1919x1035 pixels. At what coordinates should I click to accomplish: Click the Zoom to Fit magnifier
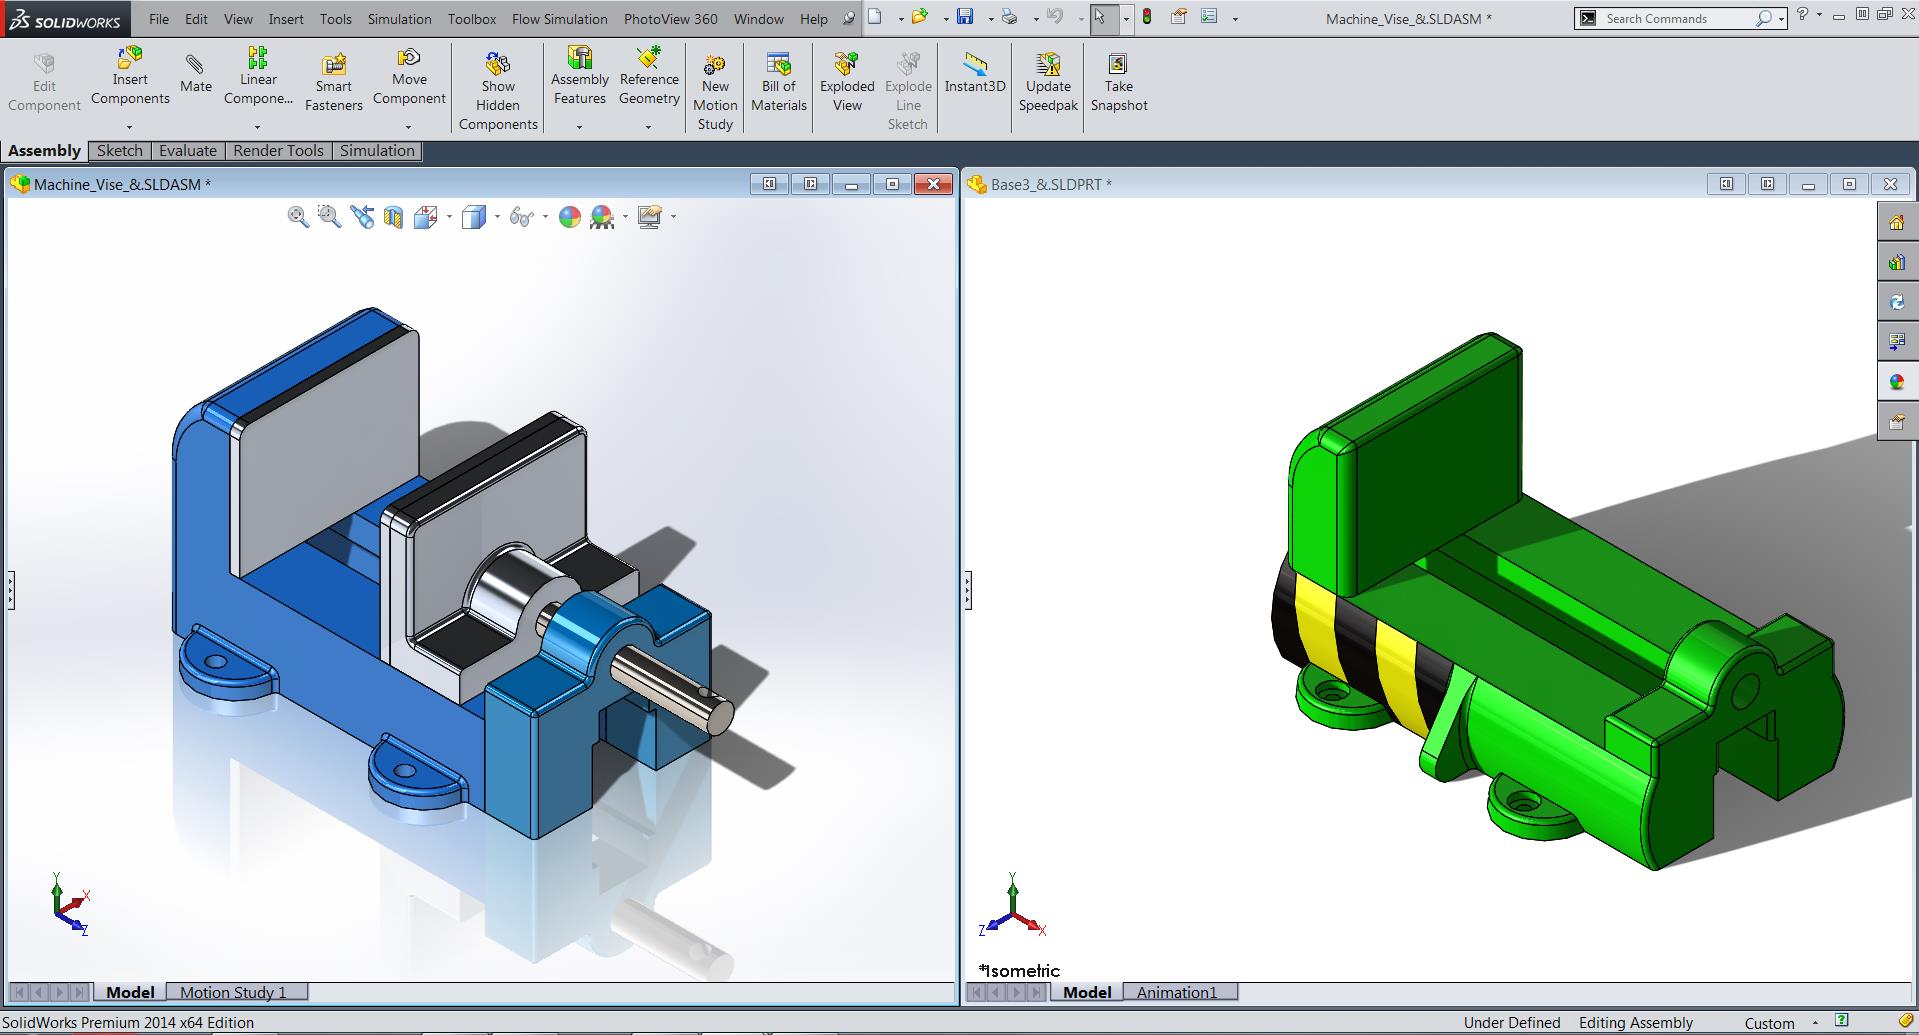point(297,217)
